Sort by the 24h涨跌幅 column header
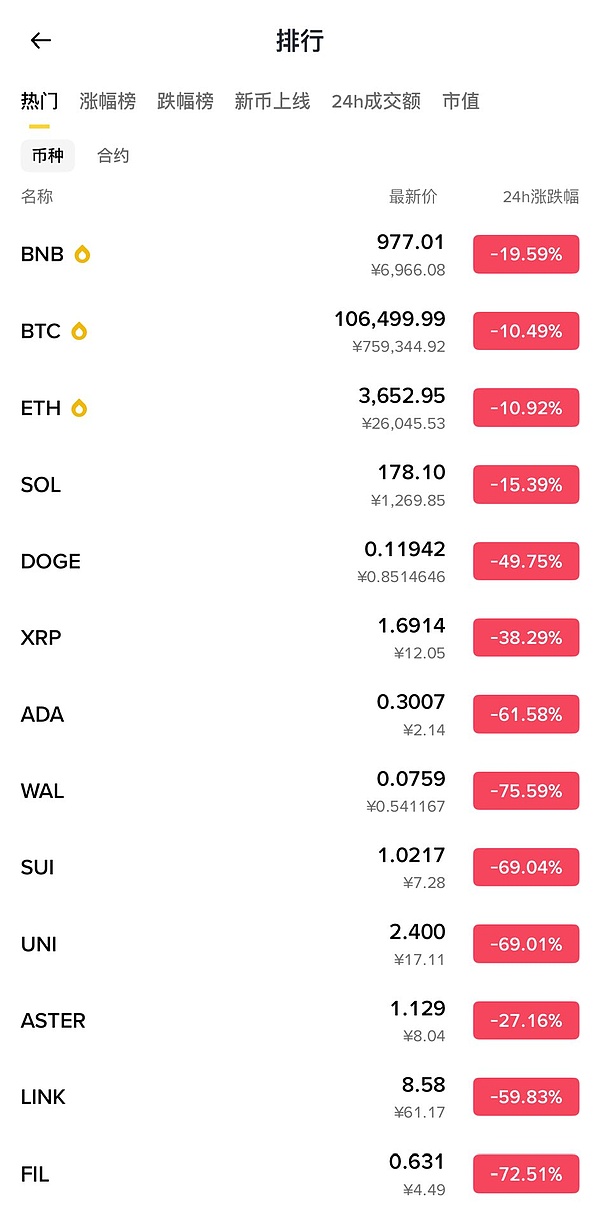600x1209 pixels. coord(540,197)
